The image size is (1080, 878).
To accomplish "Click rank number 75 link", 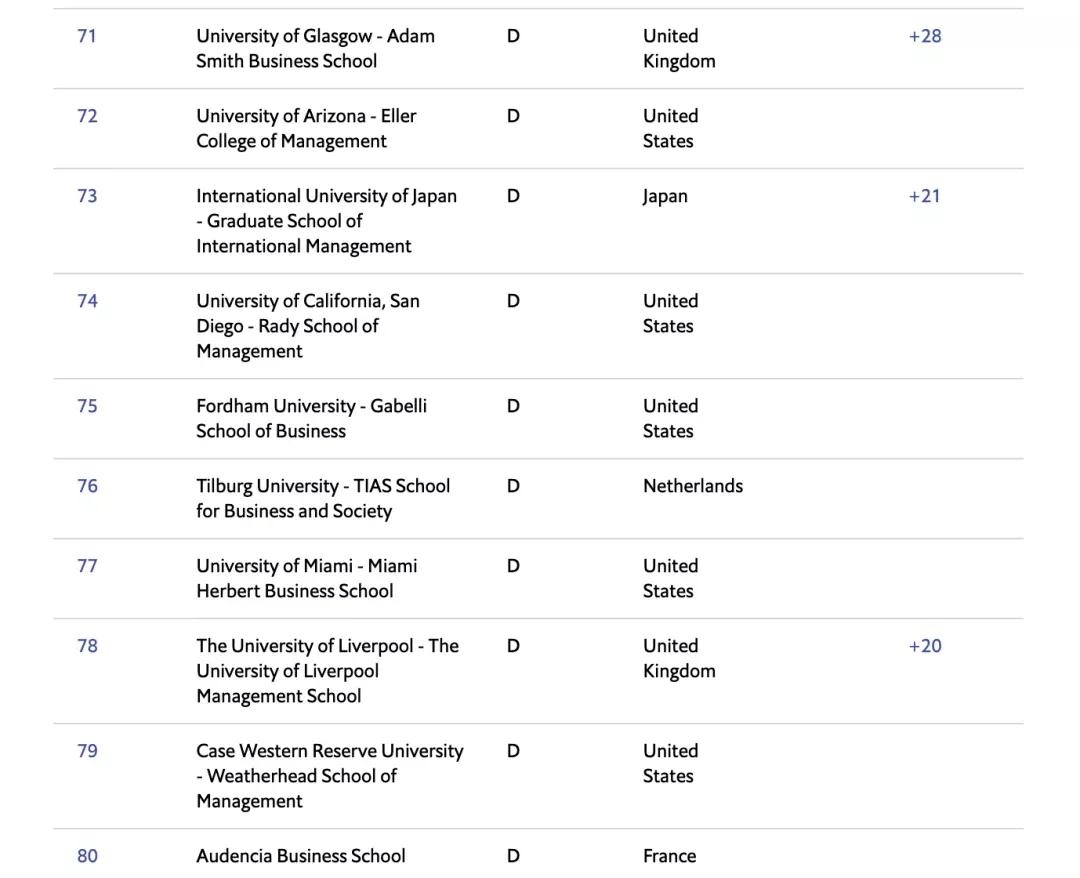I will (87, 406).
